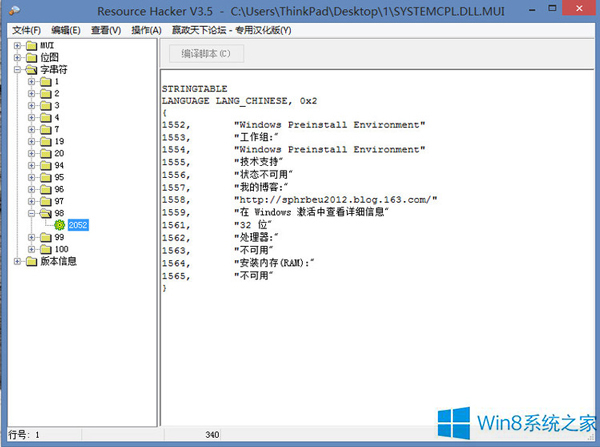
Task: Close the Resource Hacker window
Action: point(579,8)
